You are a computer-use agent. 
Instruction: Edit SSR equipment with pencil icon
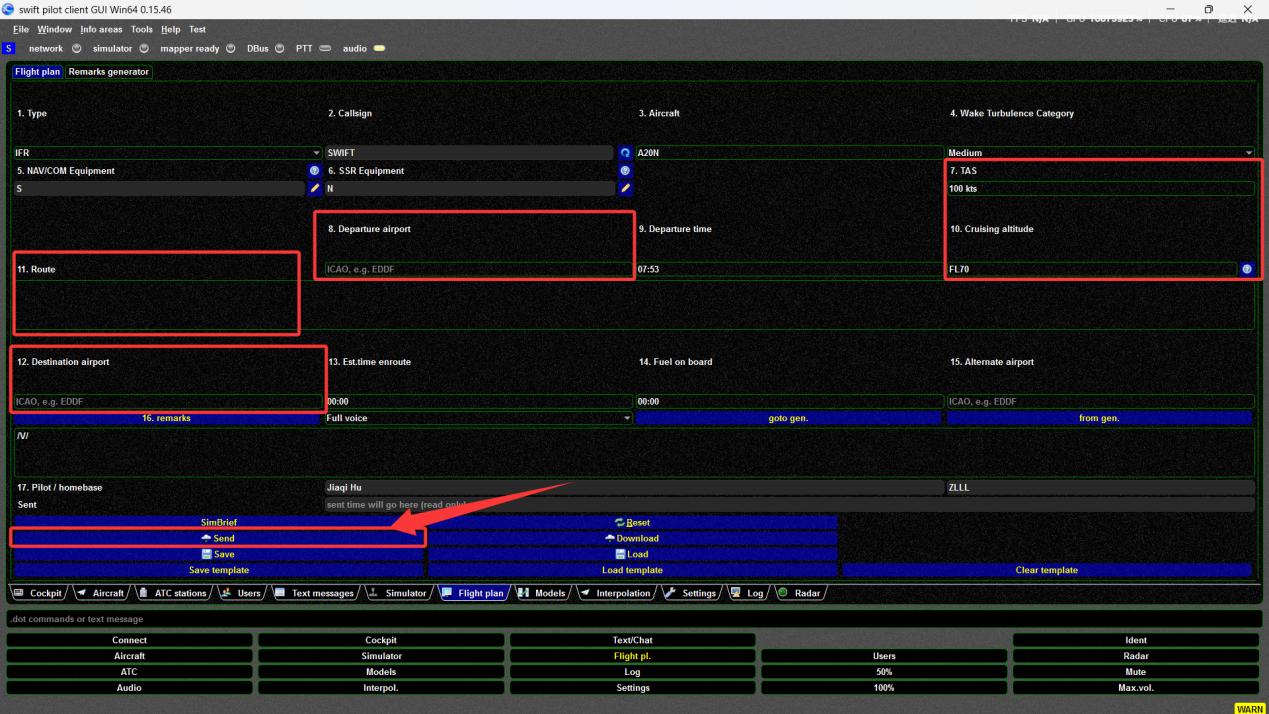(x=626, y=188)
